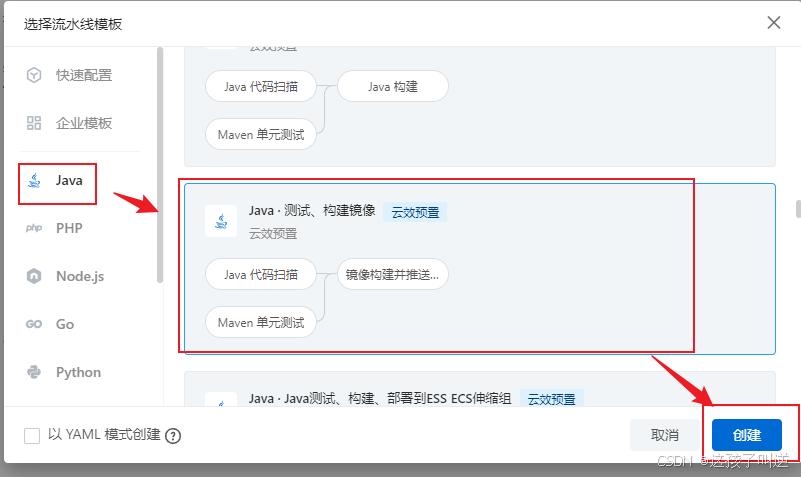Click the Java 构建 step in first template
Image resolution: width=801 pixels, height=477 pixels.
[393, 86]
